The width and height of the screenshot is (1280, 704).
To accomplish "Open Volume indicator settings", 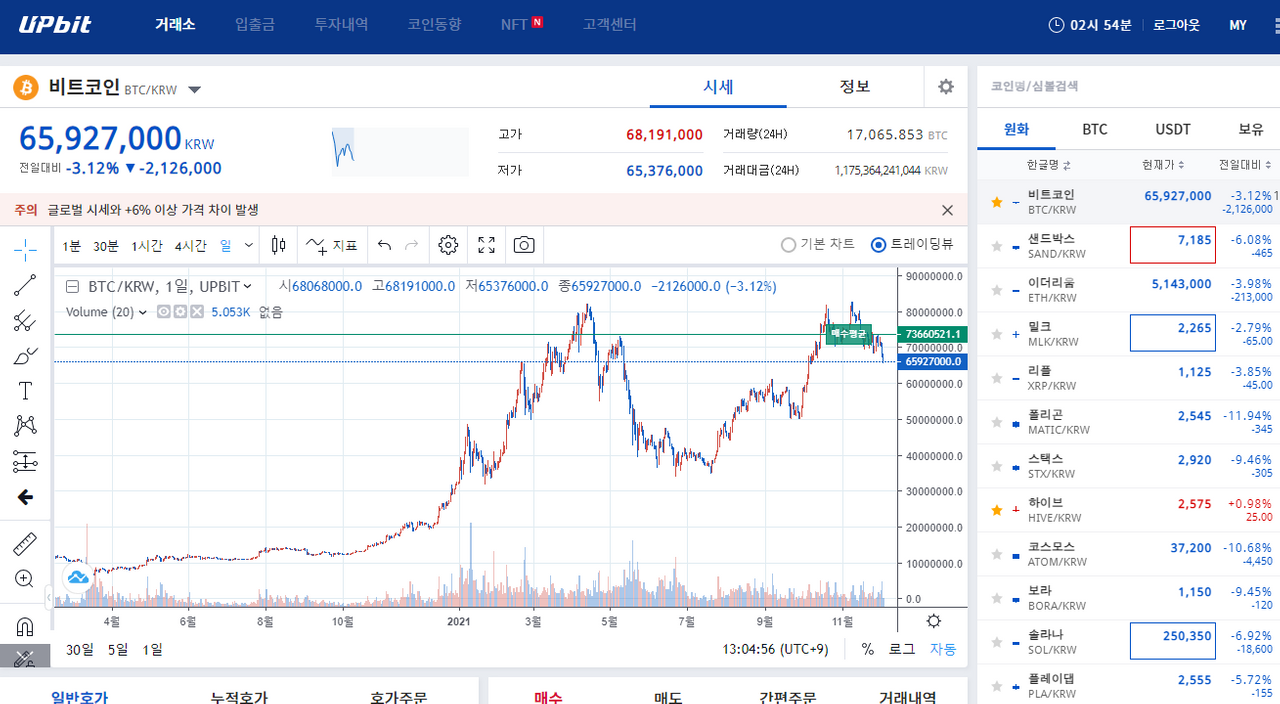I will click(180, 312).
